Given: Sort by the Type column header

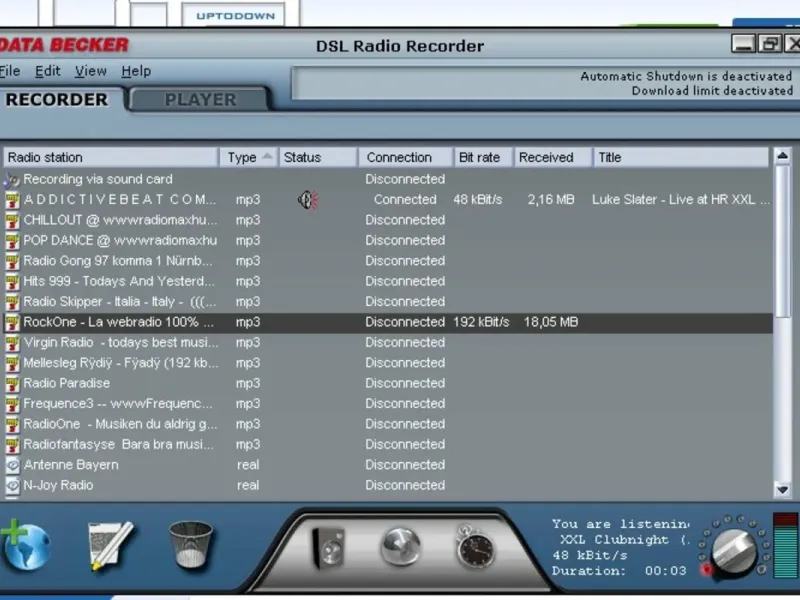Looking at the screenshot, I should (248, 157).
